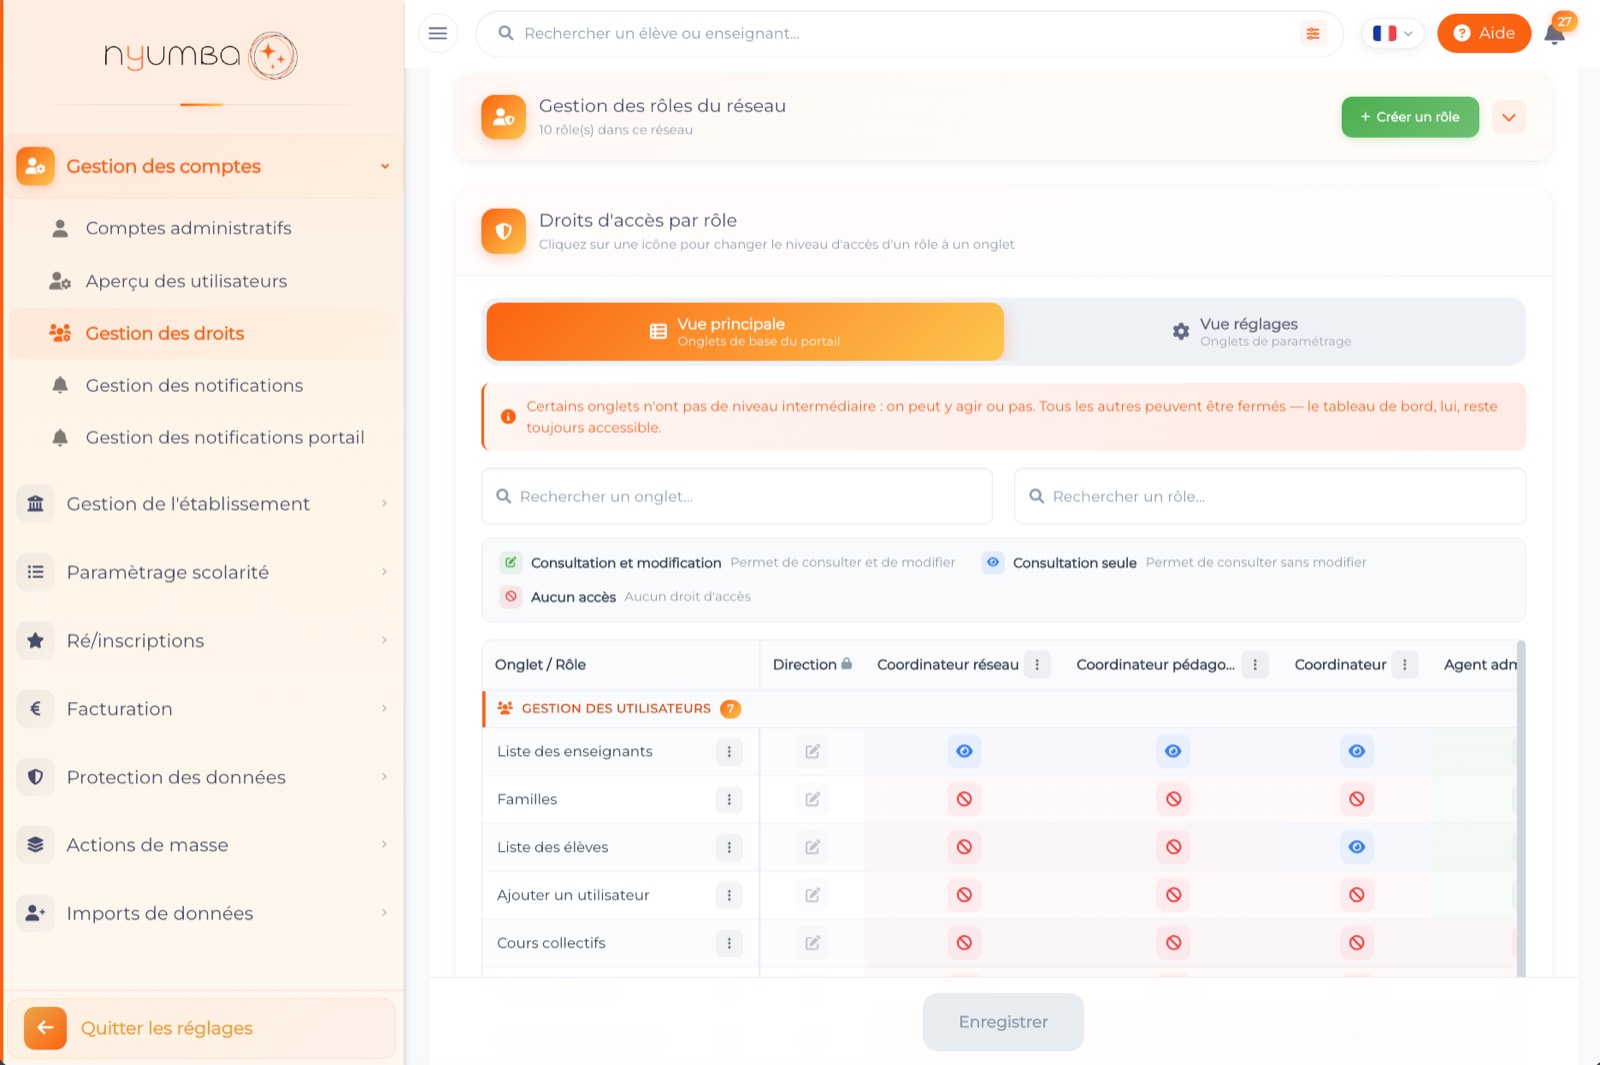Click Quitter les réglages
The height and width of the screenshot is (1065, 1600).
pos(202,1028)
